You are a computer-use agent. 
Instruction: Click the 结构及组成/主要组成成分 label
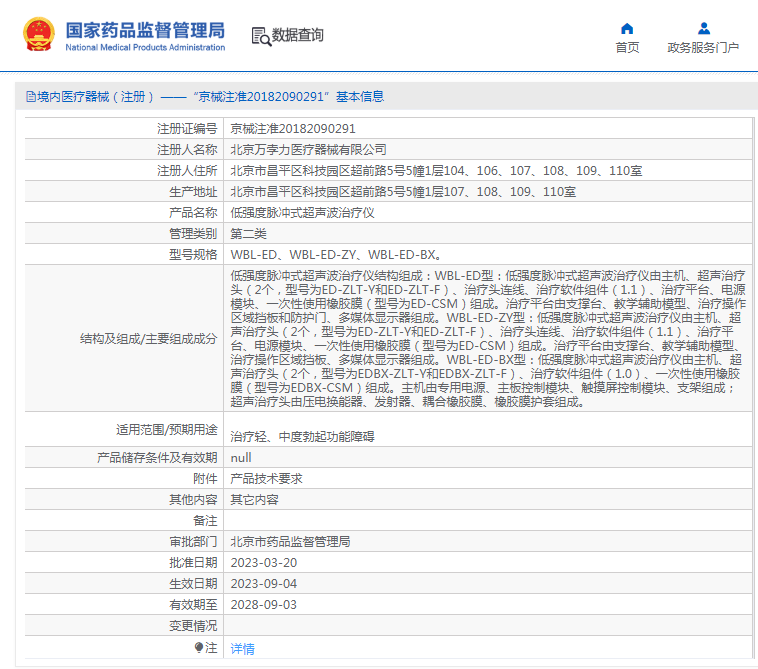click(x=148, y=339)
